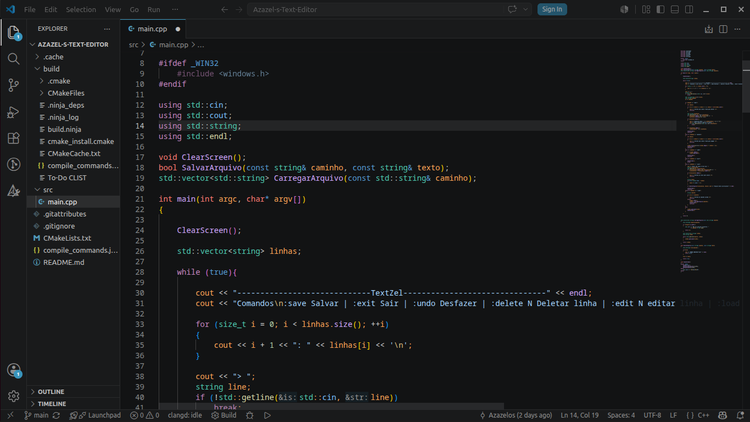Click the editor vertical scrollbar

tap(746, 87)
